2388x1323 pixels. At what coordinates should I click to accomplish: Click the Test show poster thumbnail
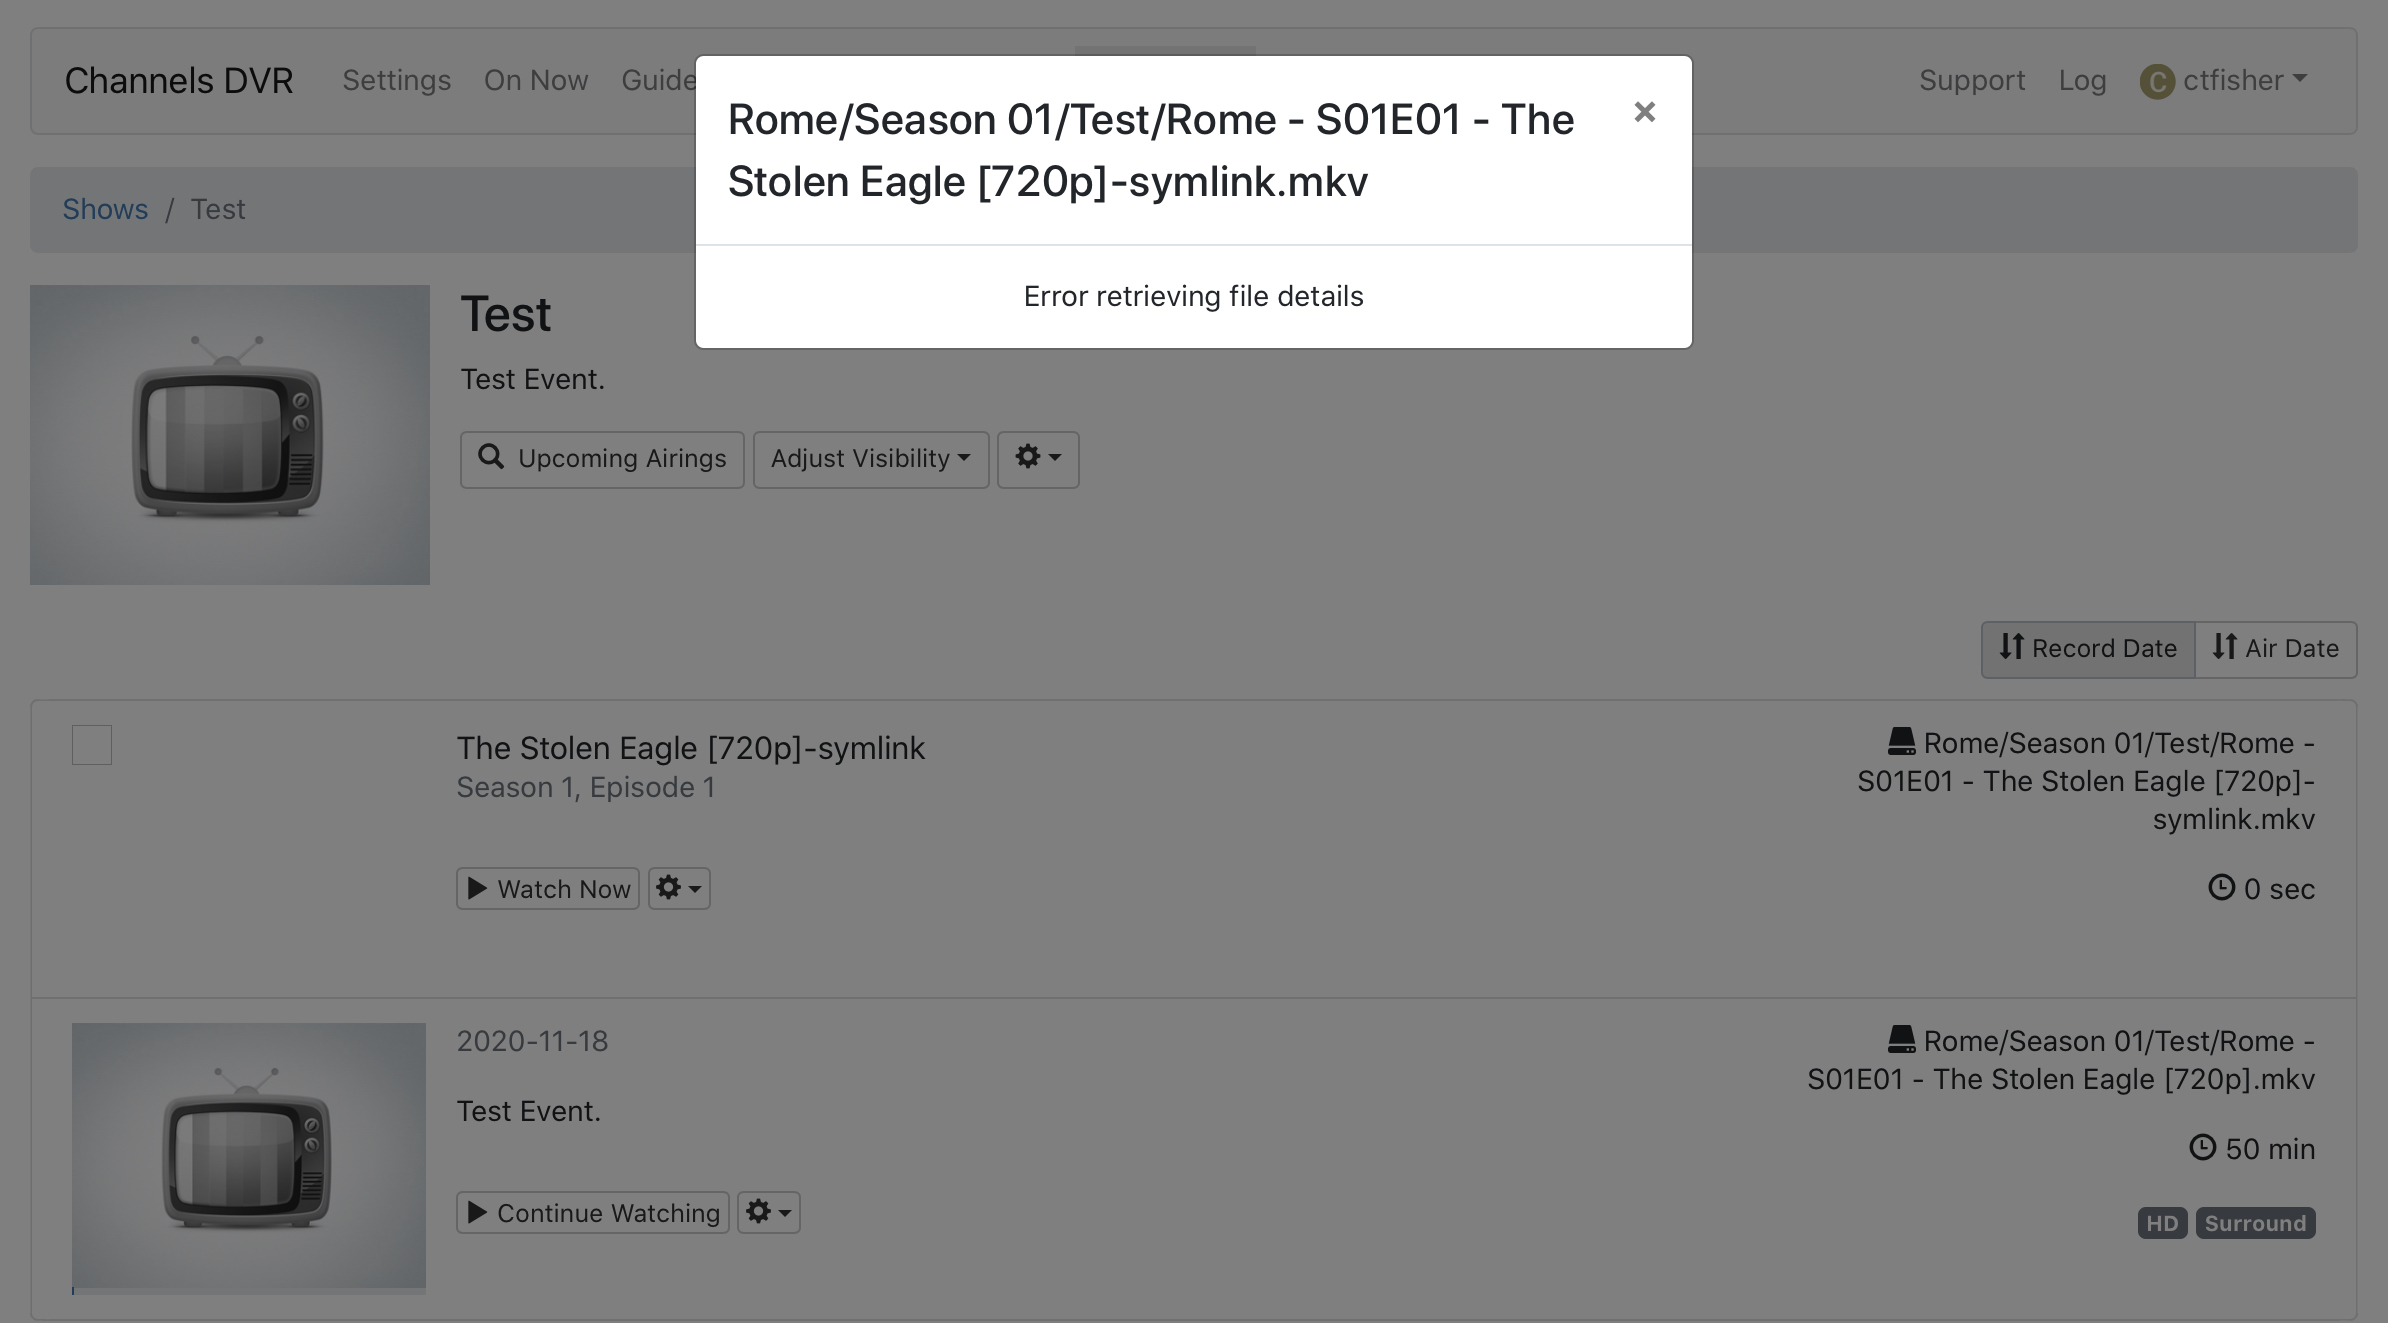click(x=230, y=435)
